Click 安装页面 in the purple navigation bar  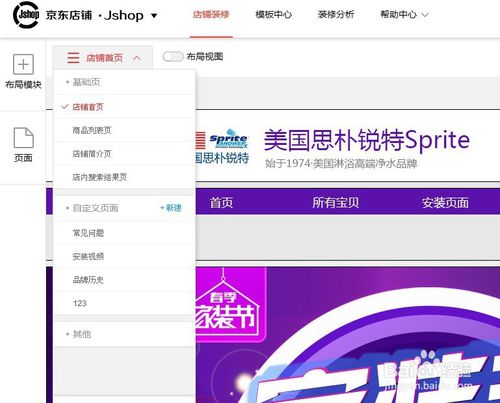(x=445, y=202)
